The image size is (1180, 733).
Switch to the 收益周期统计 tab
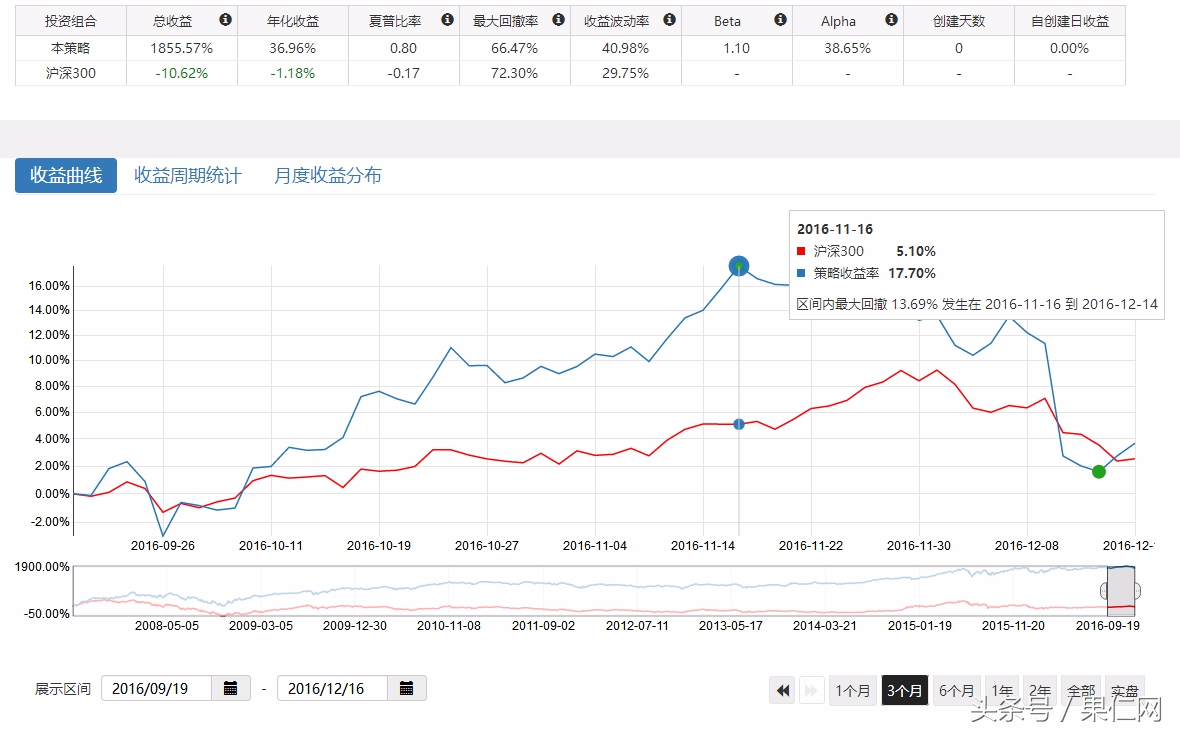pos(186,175)
